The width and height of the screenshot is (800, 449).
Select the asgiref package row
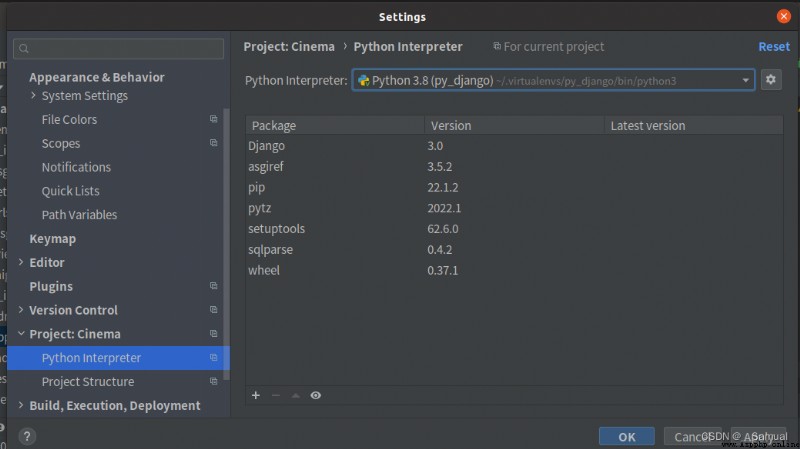pos(514,167)
